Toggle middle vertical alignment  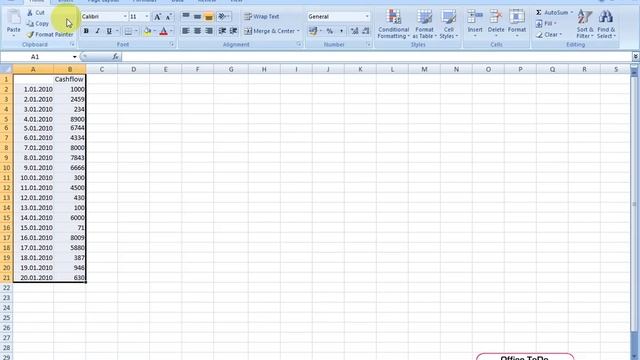click(197, 16)
